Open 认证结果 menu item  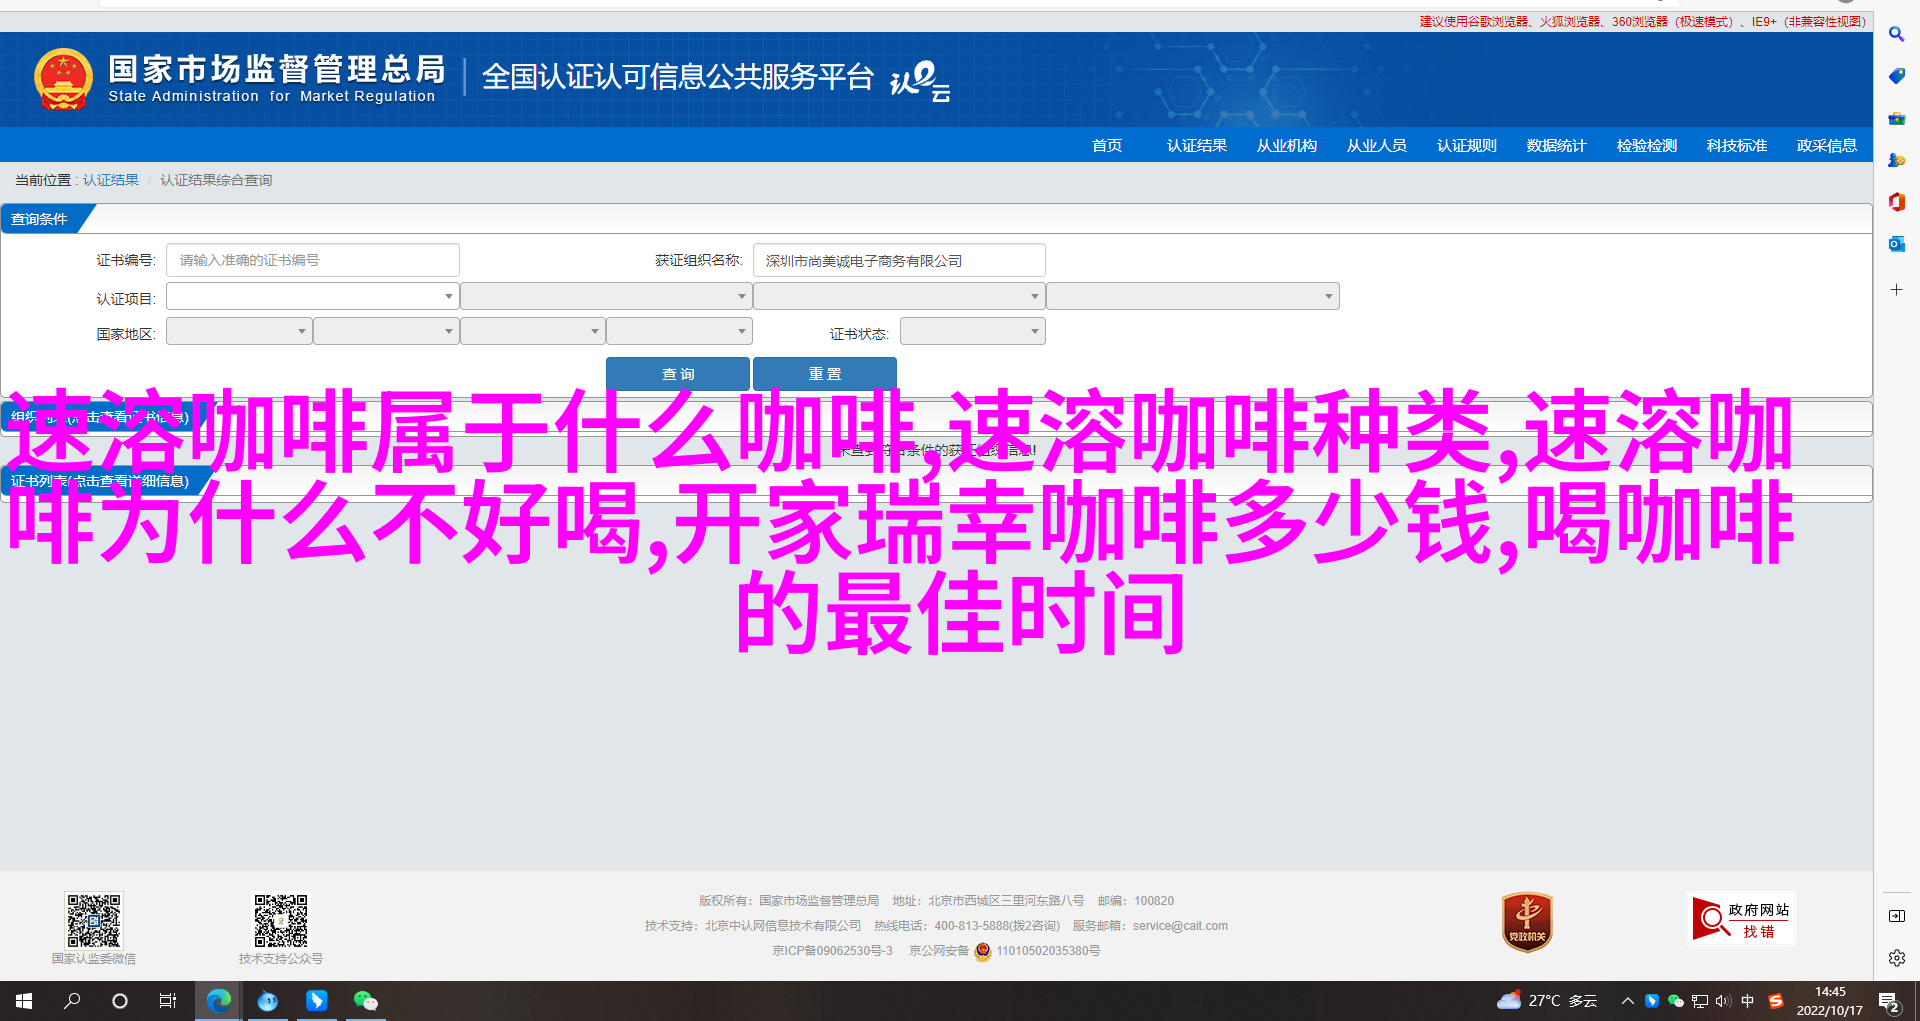click(x=1197, y=146)
